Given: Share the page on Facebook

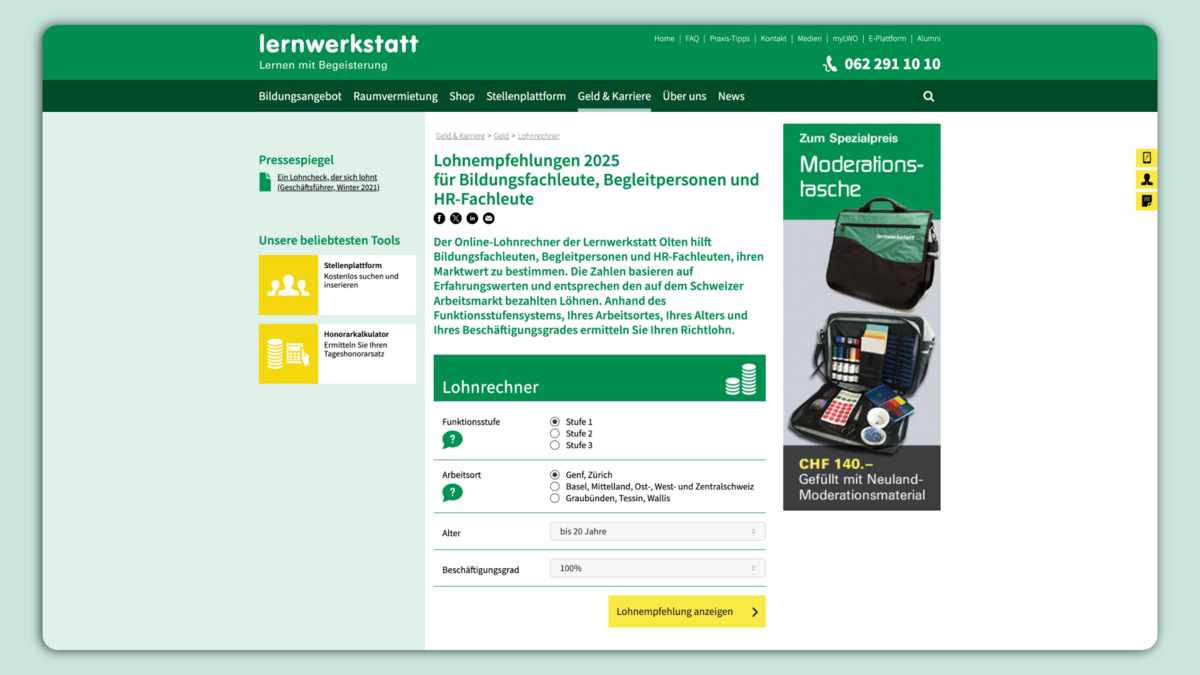Looking at the screenshot, I should coord(439,218).
